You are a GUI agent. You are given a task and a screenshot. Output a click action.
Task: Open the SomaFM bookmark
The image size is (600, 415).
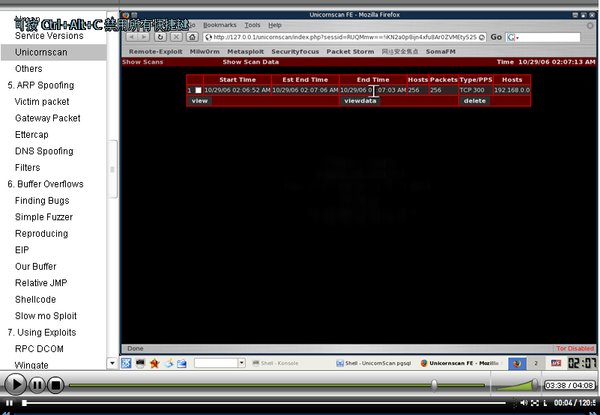coord(440,52)
